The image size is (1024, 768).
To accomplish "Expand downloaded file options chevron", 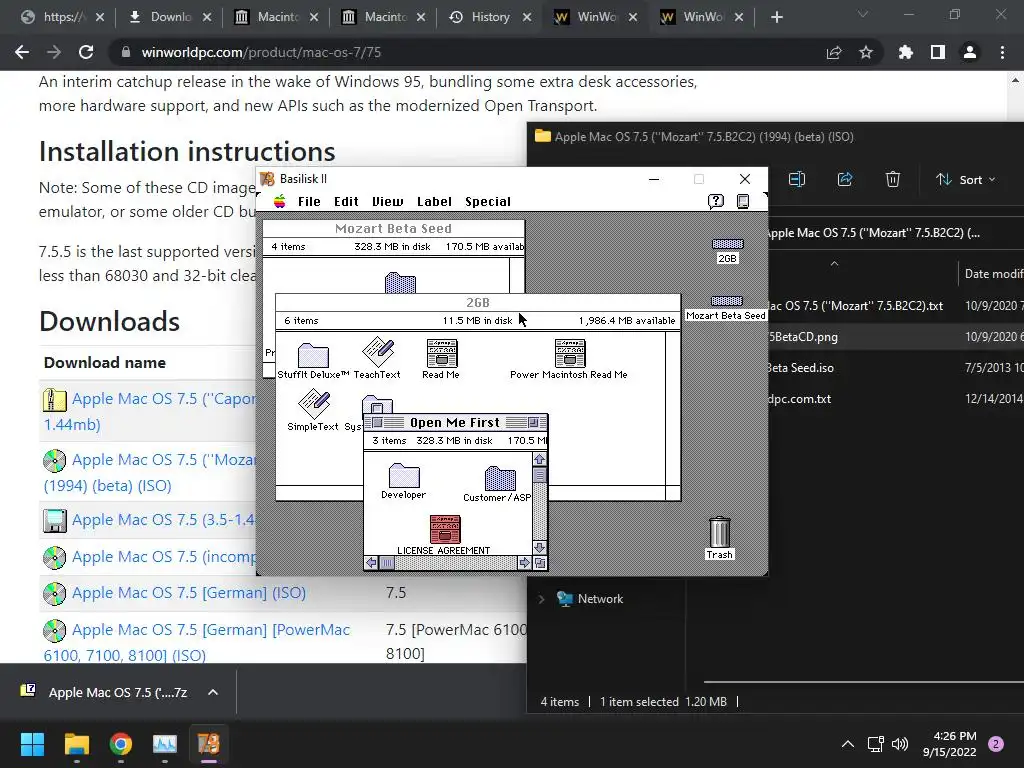I will (213, 692).
